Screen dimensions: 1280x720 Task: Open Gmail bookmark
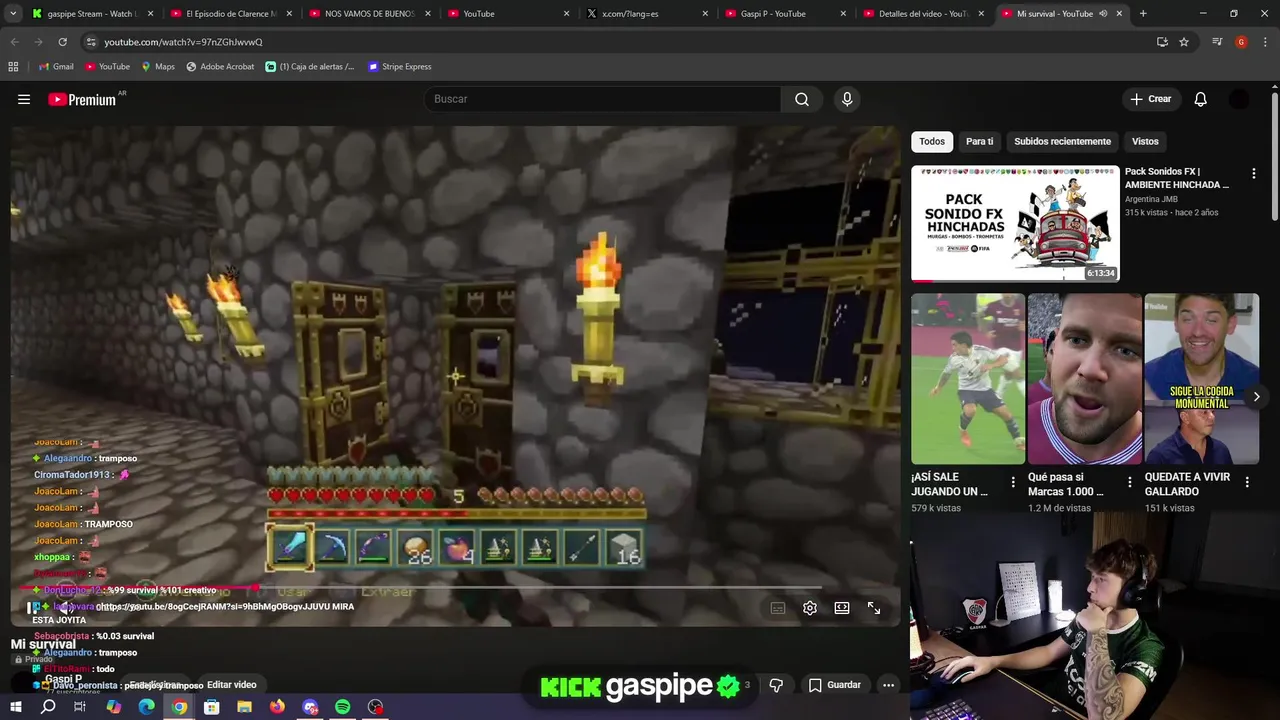[x=55, y=66]
